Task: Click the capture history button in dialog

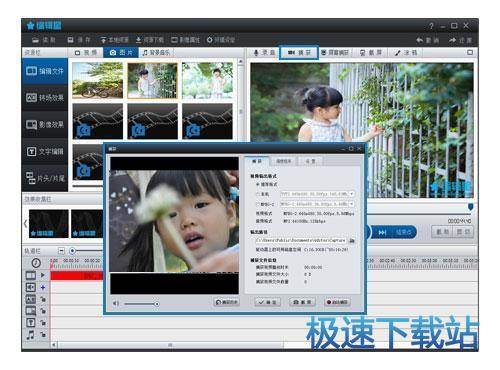Action: point(227,302)
